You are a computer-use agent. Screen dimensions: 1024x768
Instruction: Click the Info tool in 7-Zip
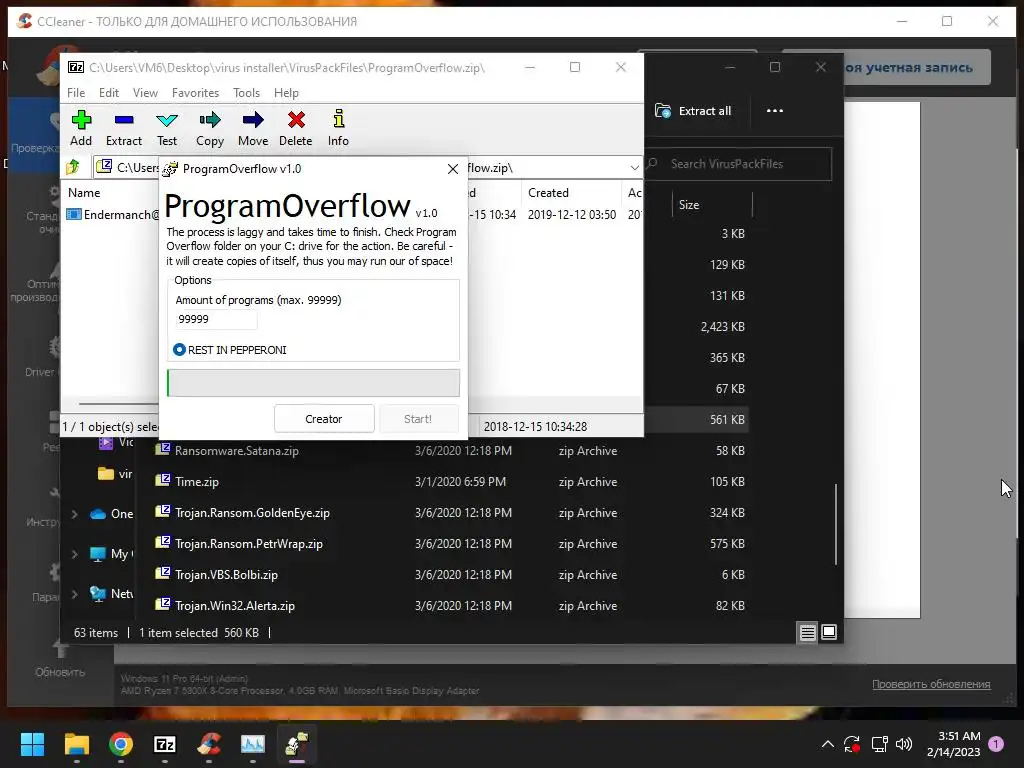(338, 128)
